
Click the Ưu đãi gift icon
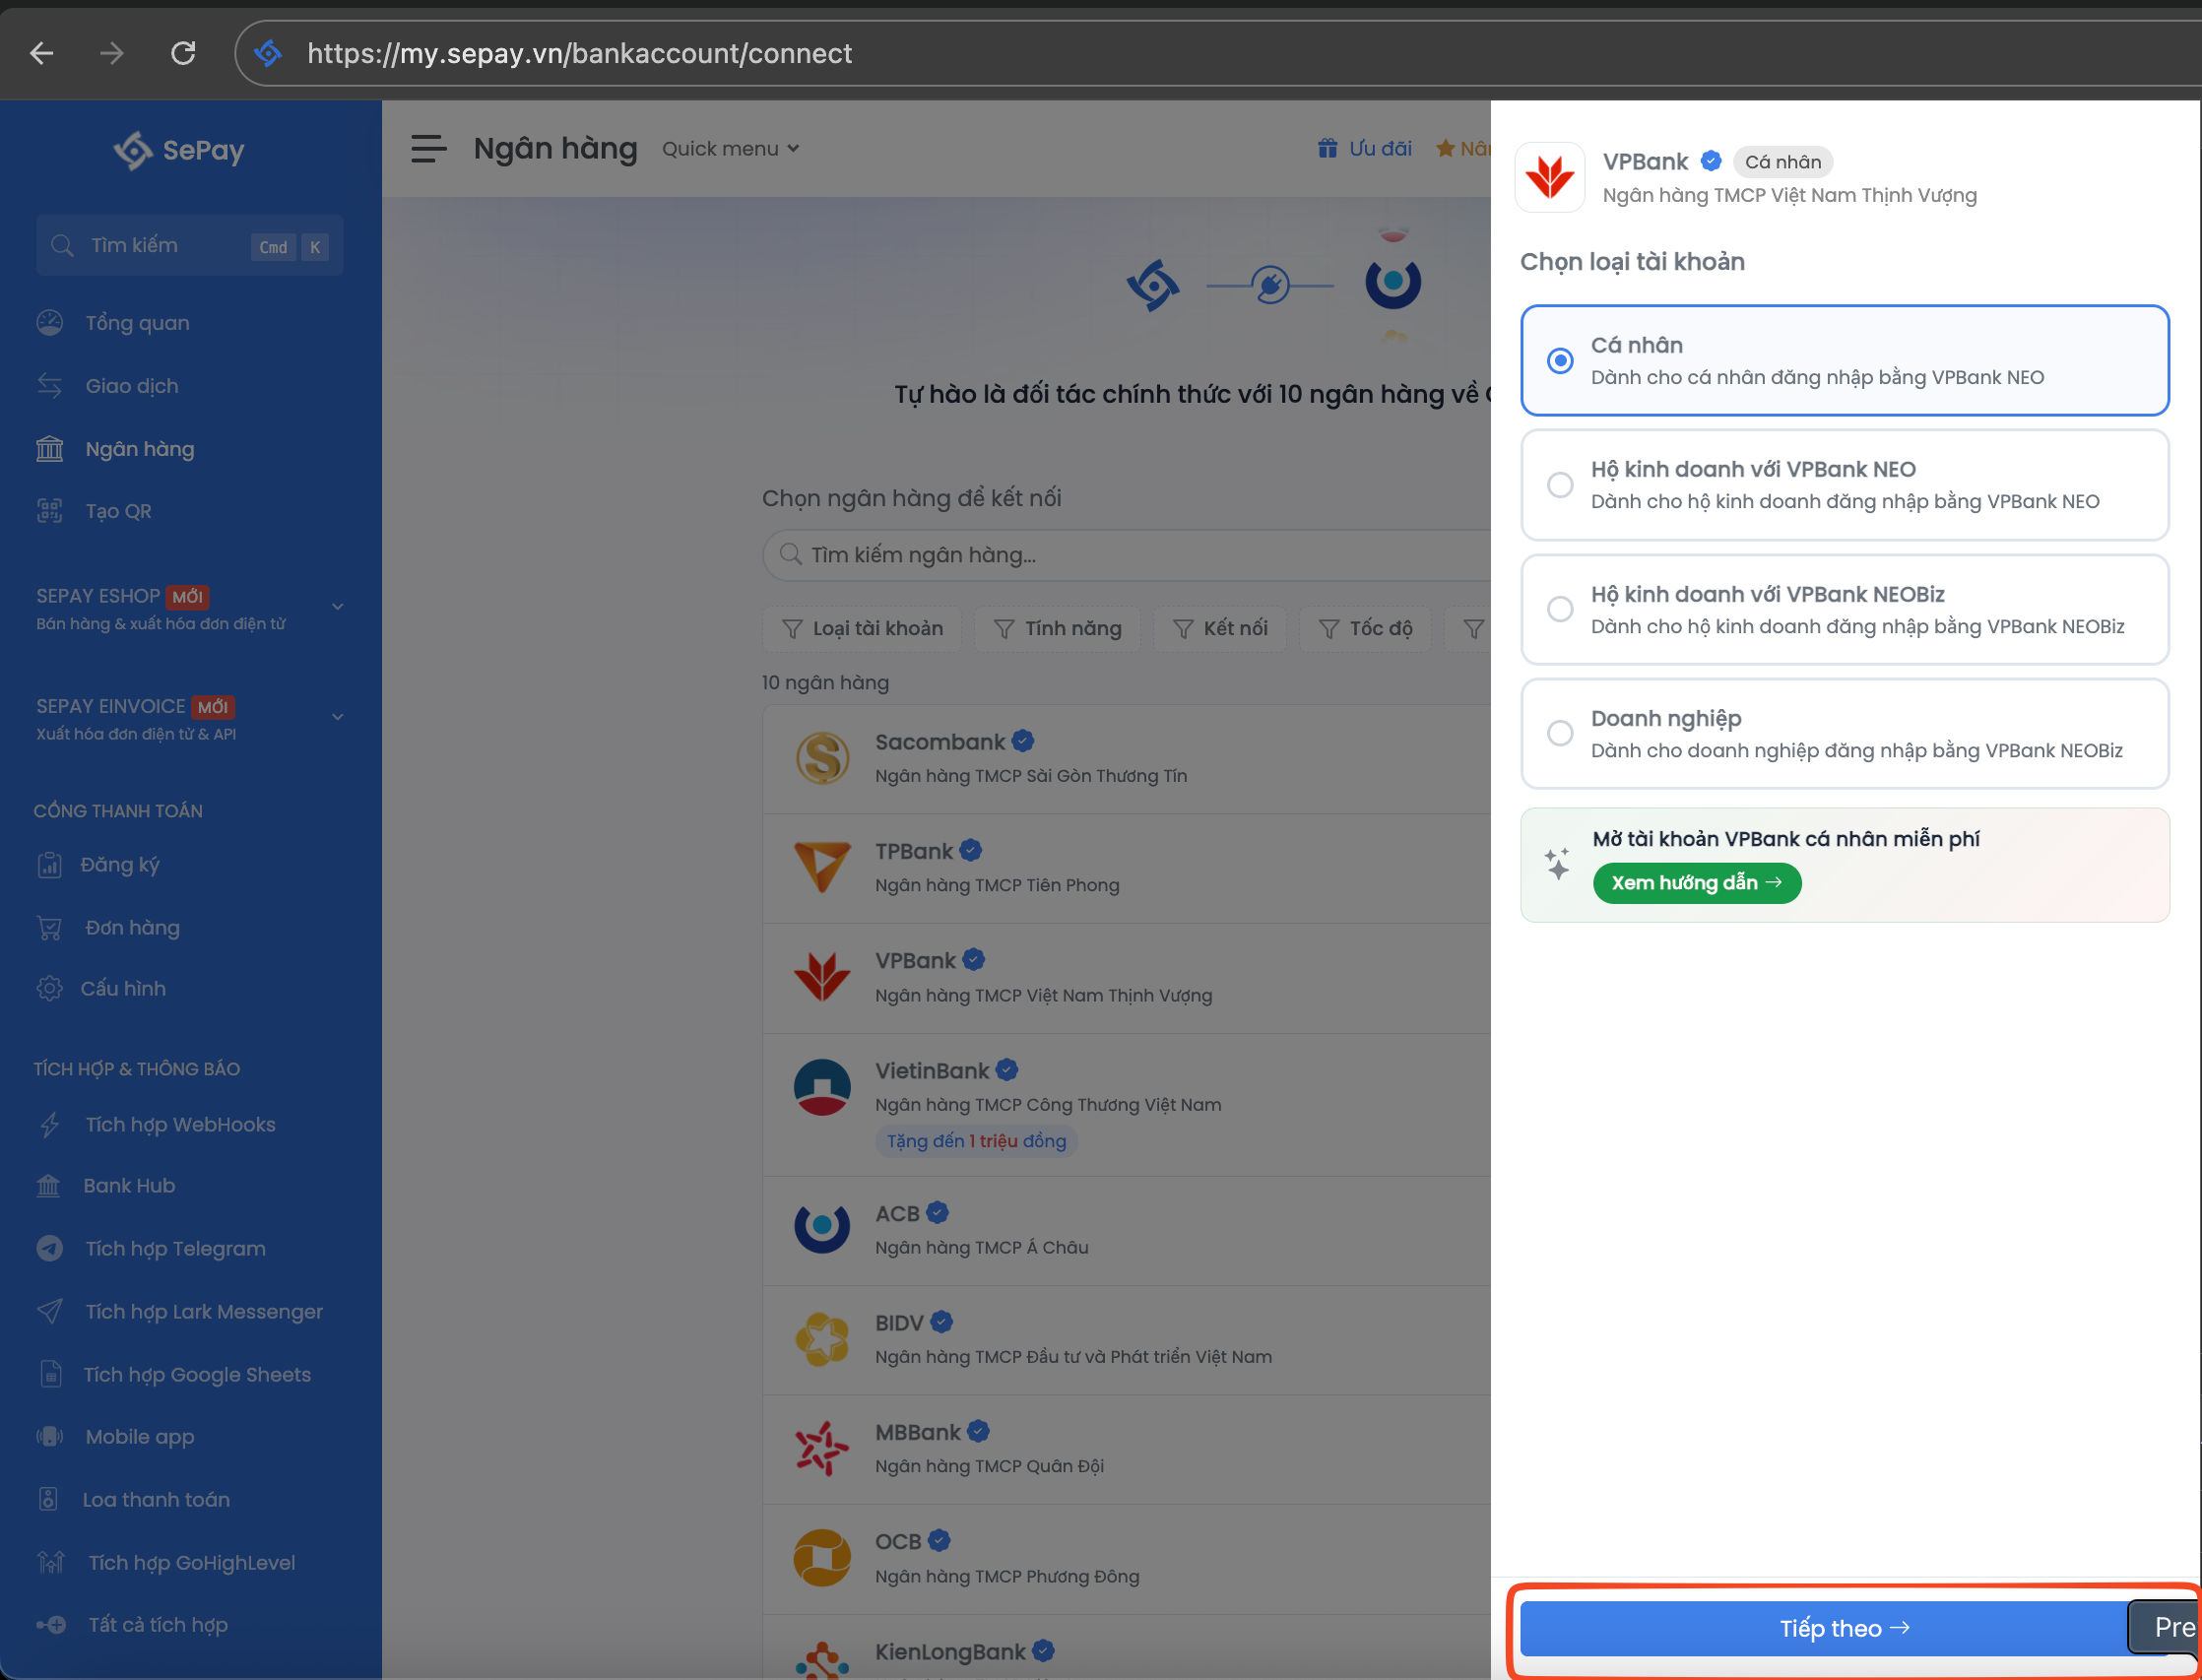(x=1327, y=149)
